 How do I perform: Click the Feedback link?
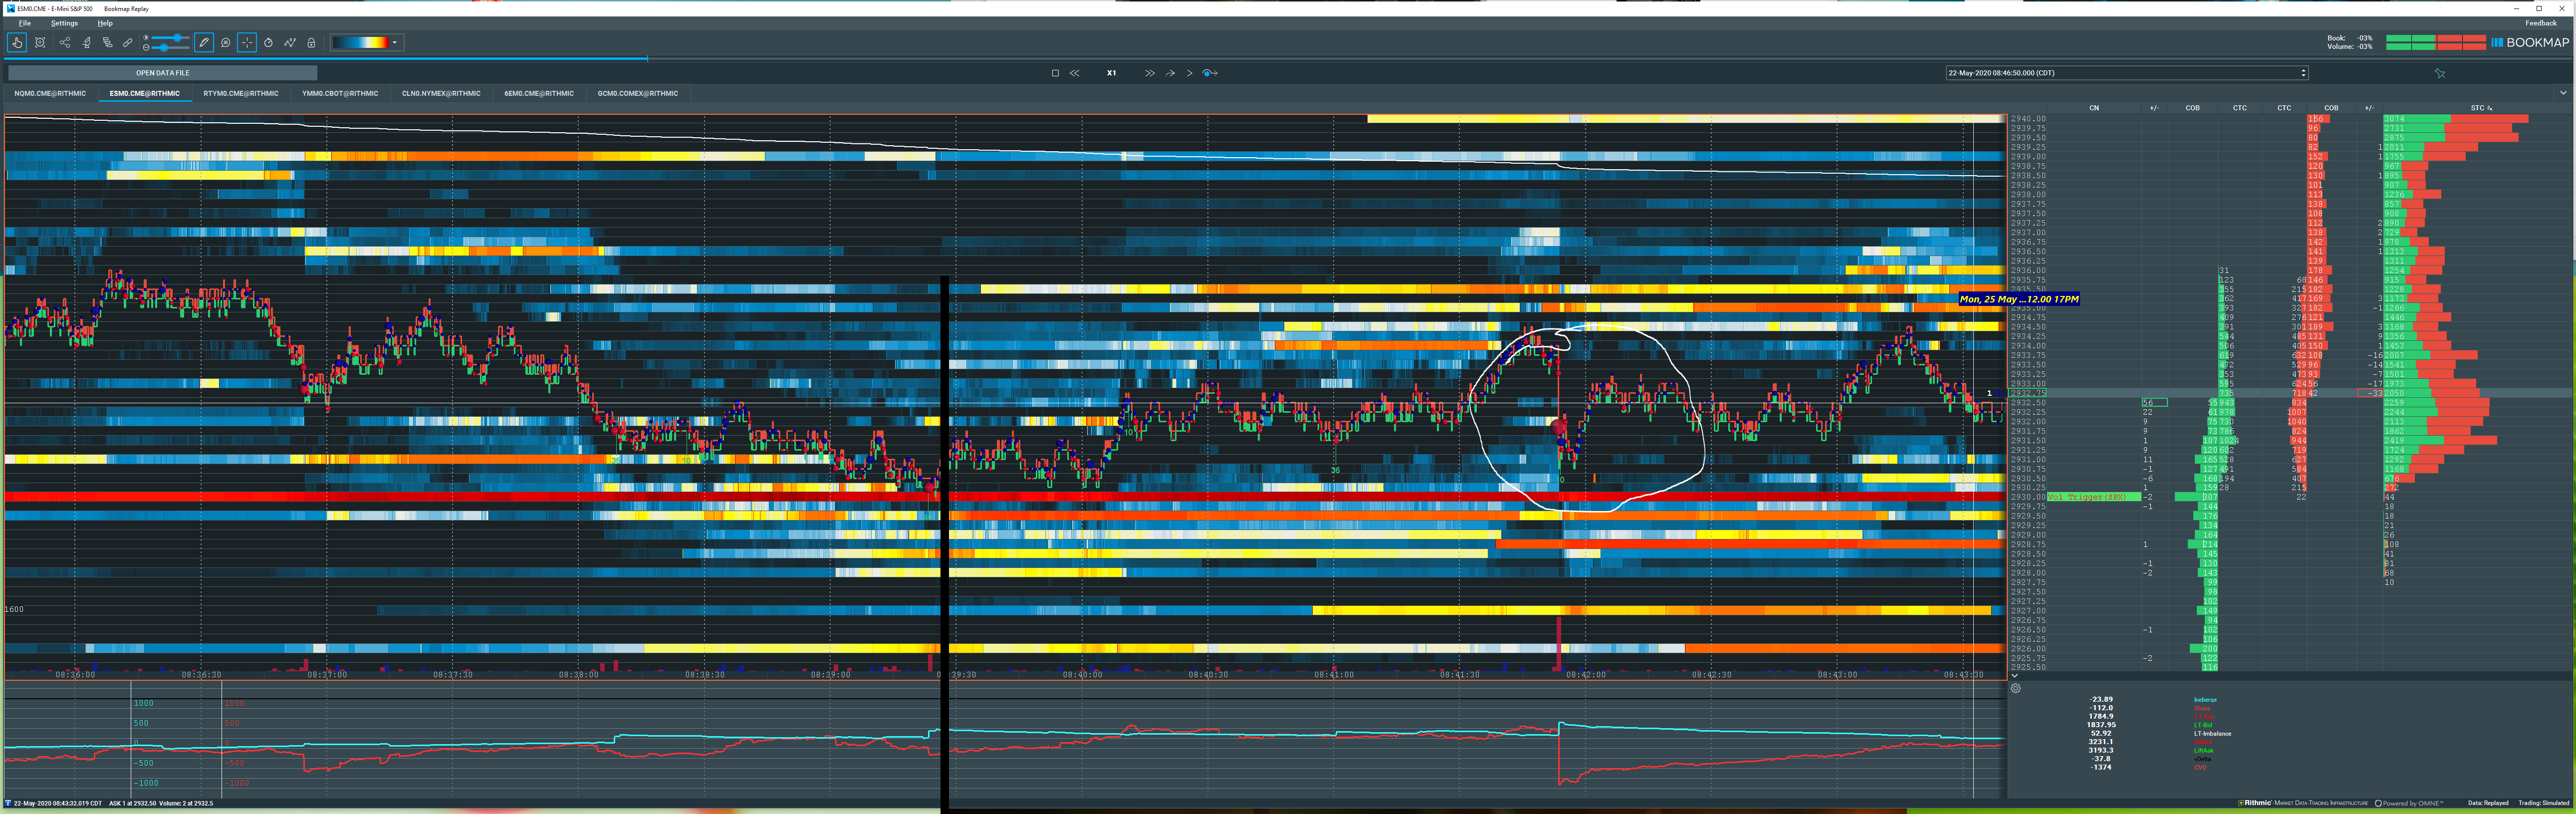tap(2540, 23)
